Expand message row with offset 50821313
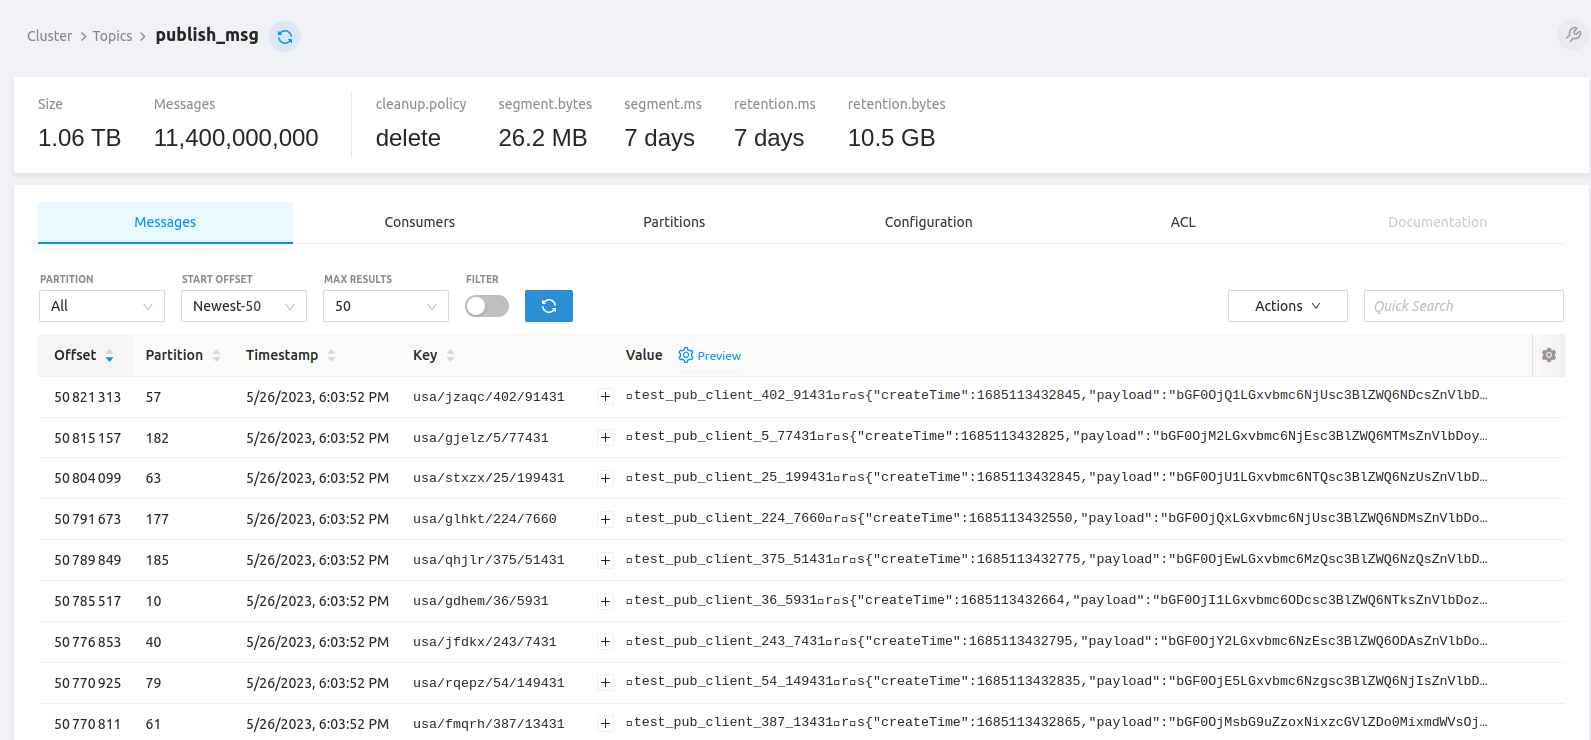1591x740 pixels. (605, 397)
